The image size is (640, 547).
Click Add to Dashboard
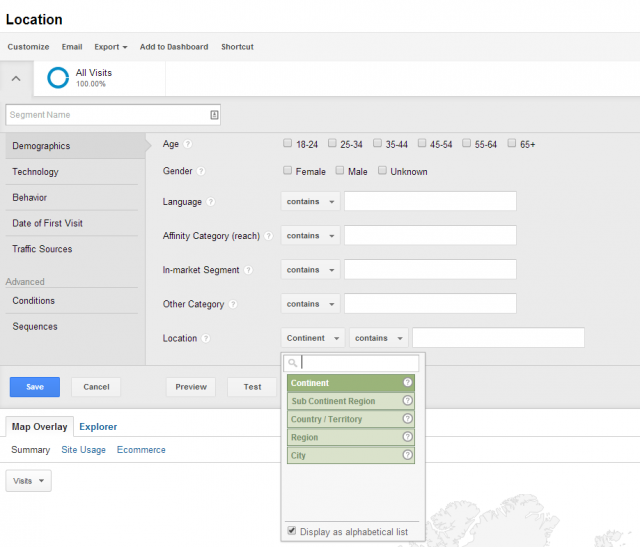(x=174, y=47)
